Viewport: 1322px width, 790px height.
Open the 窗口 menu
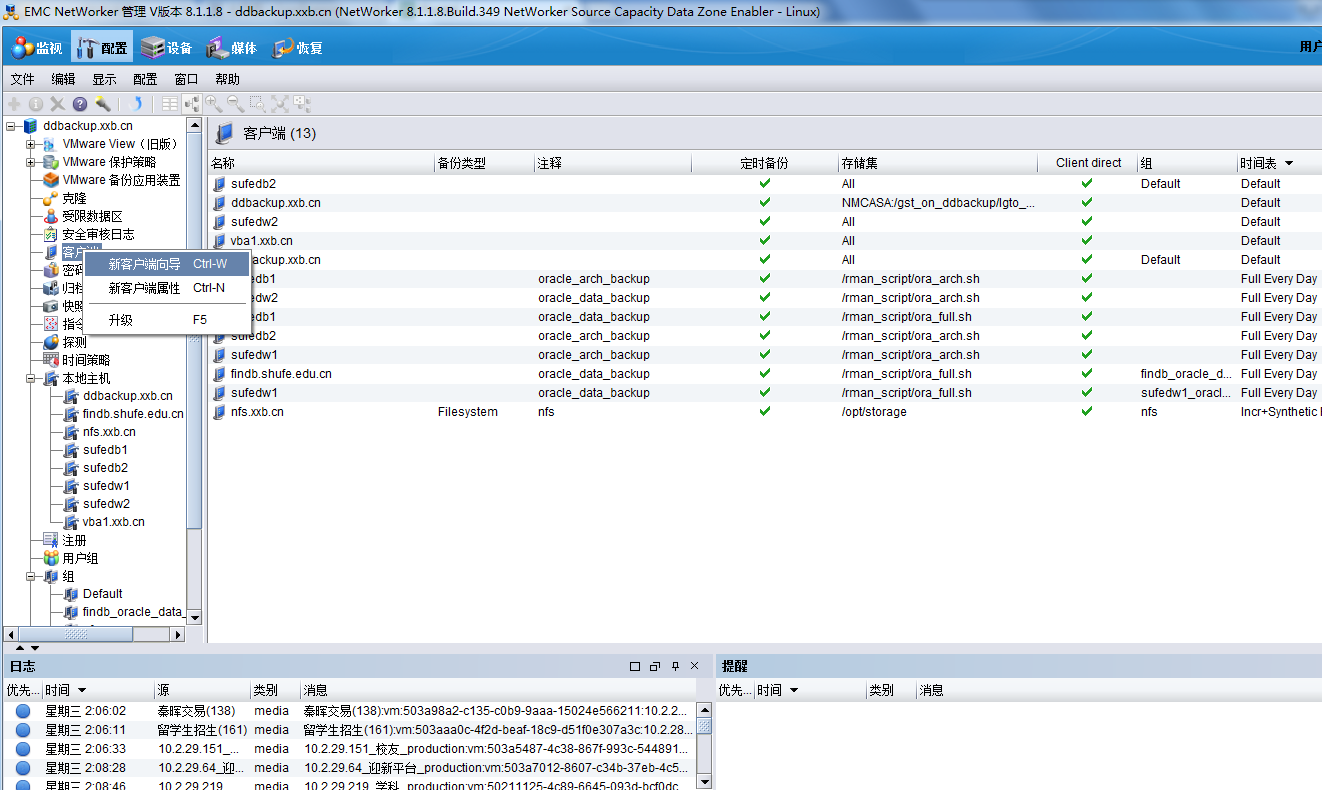point(186,79)
